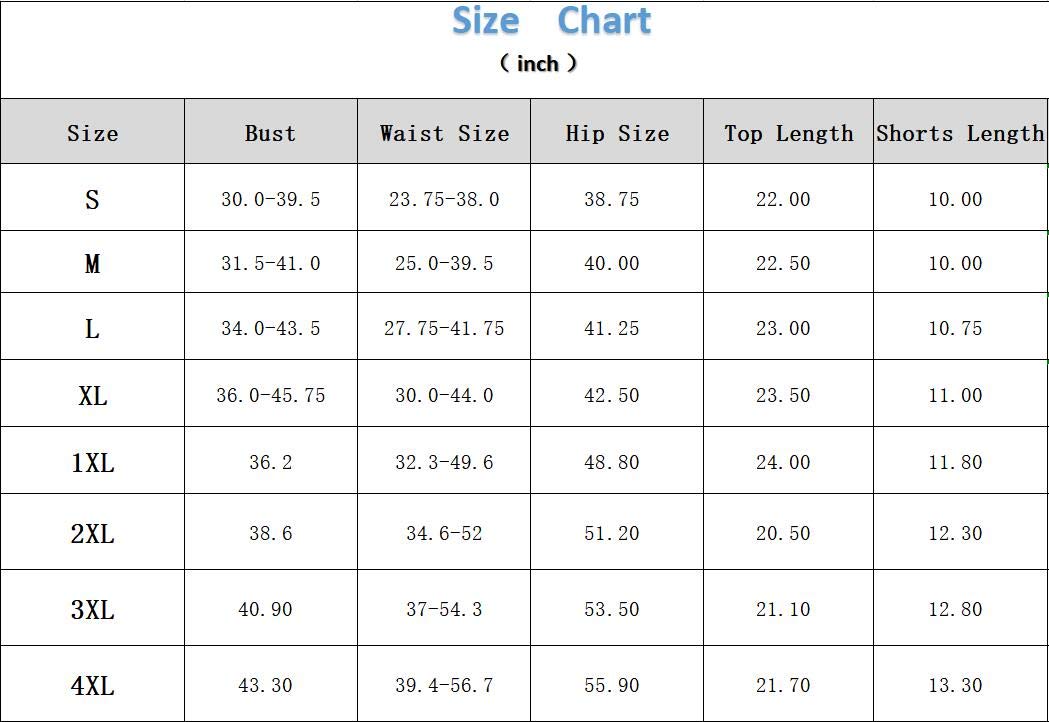Click the 2XL size row label
Screen dimensions: 1049x722
point(92,534)
